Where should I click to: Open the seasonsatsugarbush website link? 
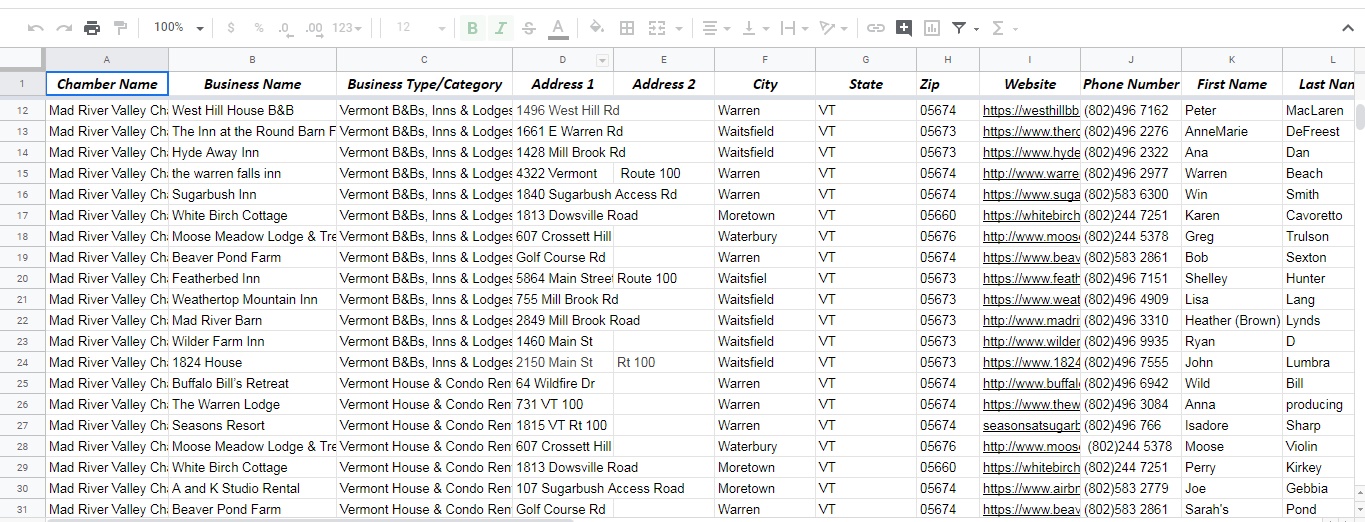(1031, 425)
